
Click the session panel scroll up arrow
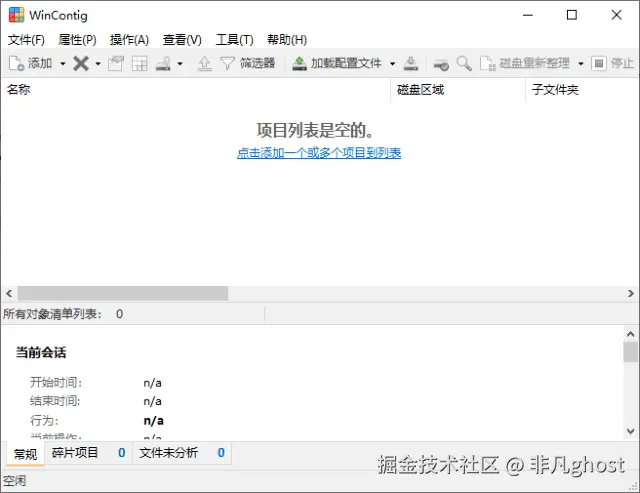[x=631, y=334]
